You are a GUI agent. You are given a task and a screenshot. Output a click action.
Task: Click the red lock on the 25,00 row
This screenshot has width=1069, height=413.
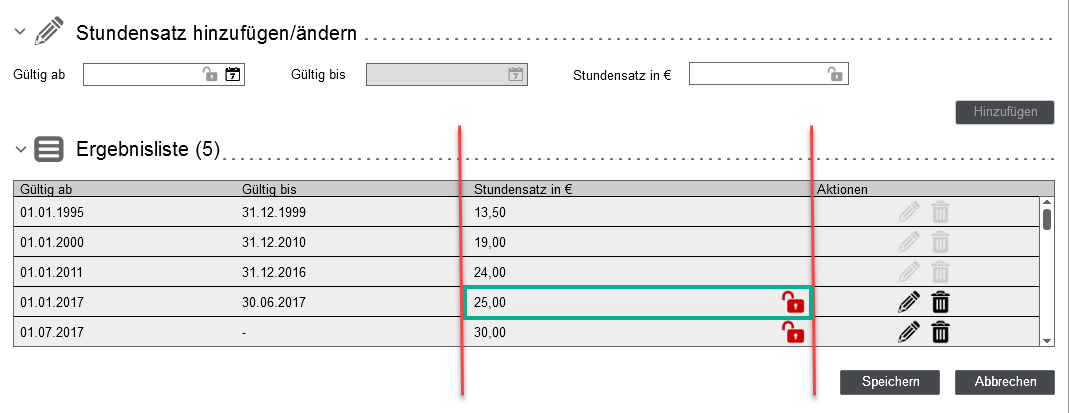pyautogui.click(x=792, y=302)
